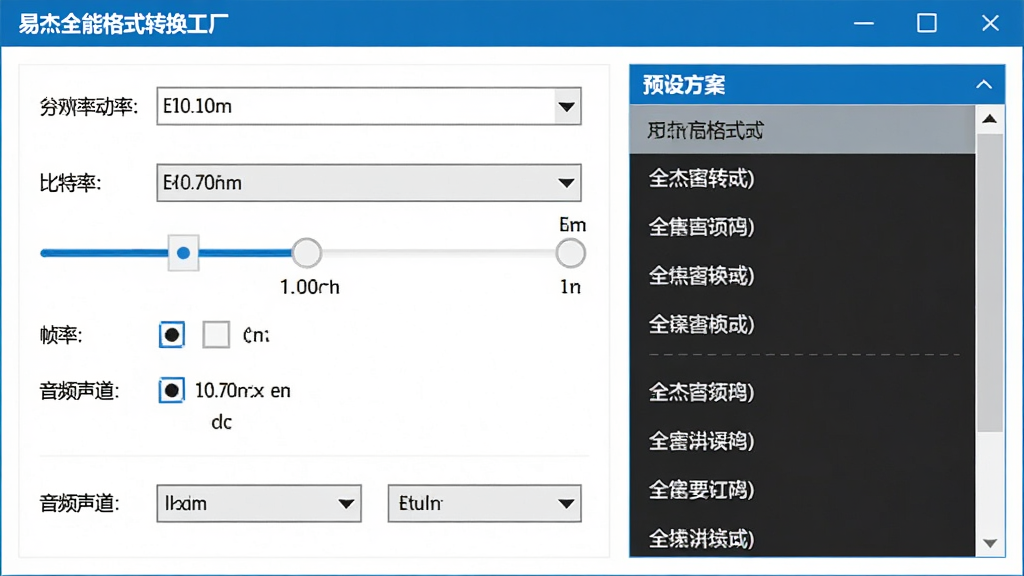Collapse the 预设方案 panel with its chevron
1024x576 pixels.
click(984, 85)
